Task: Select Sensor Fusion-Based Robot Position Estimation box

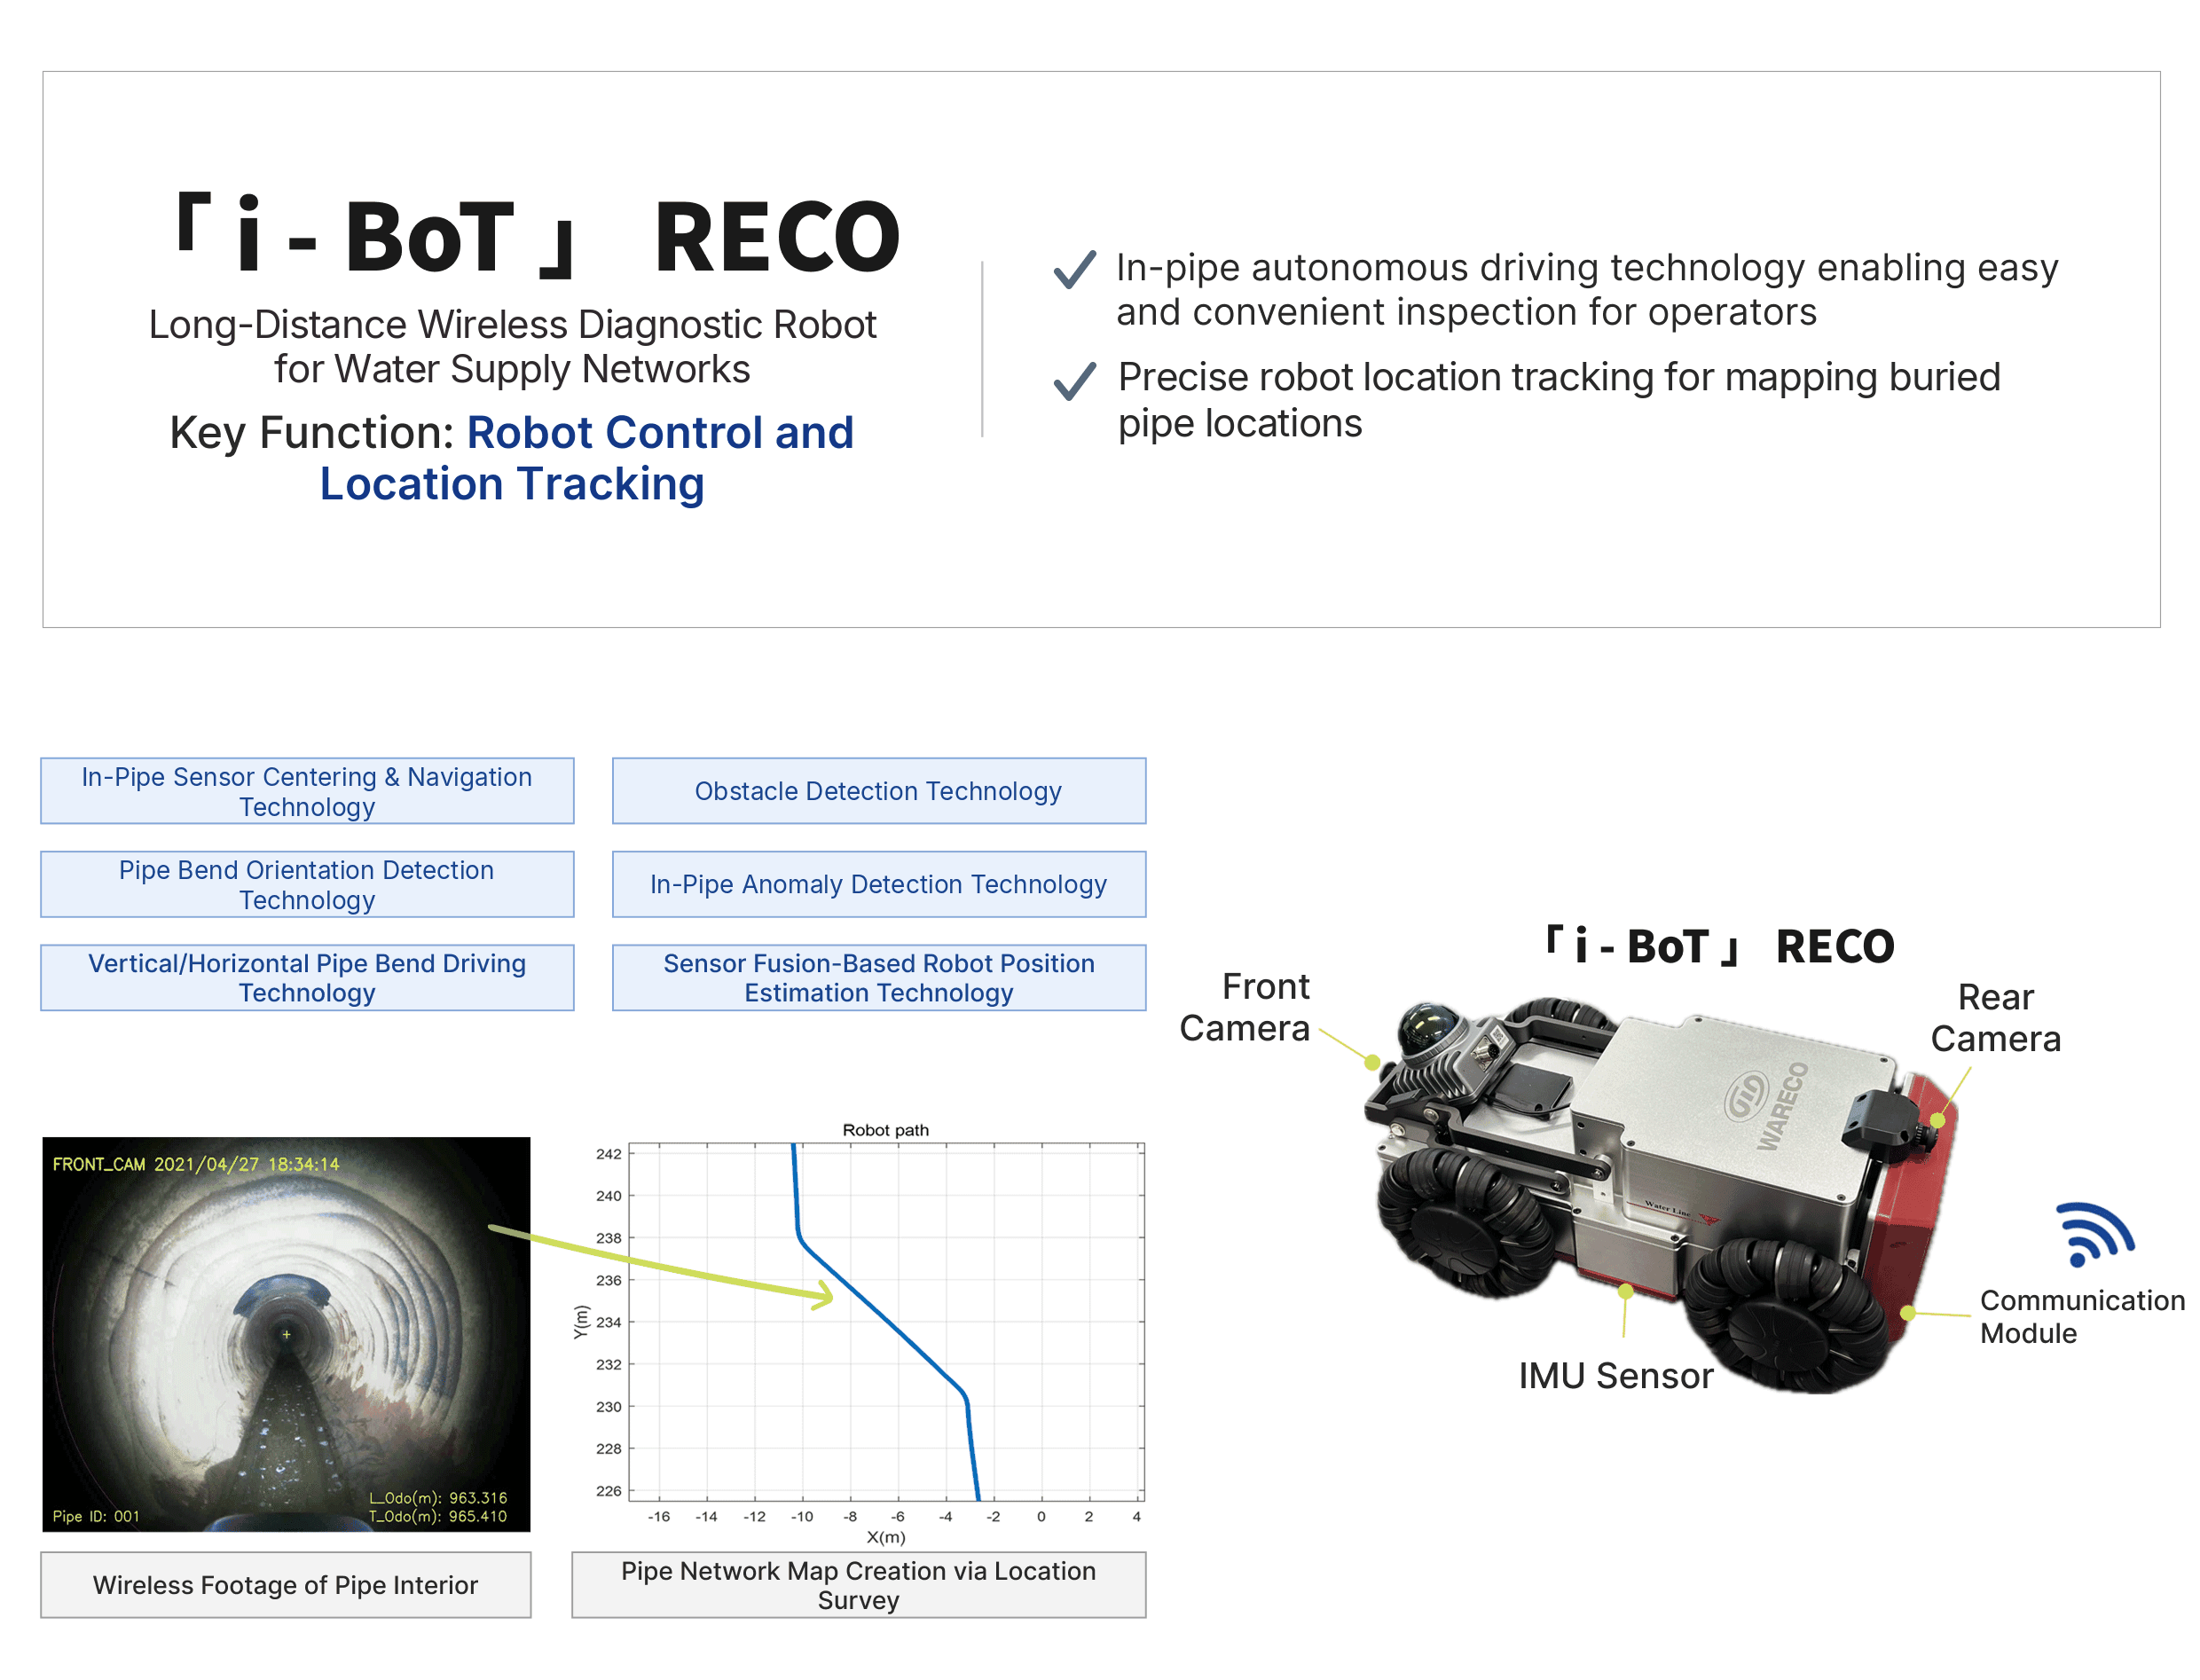Action: click(878, 977)
